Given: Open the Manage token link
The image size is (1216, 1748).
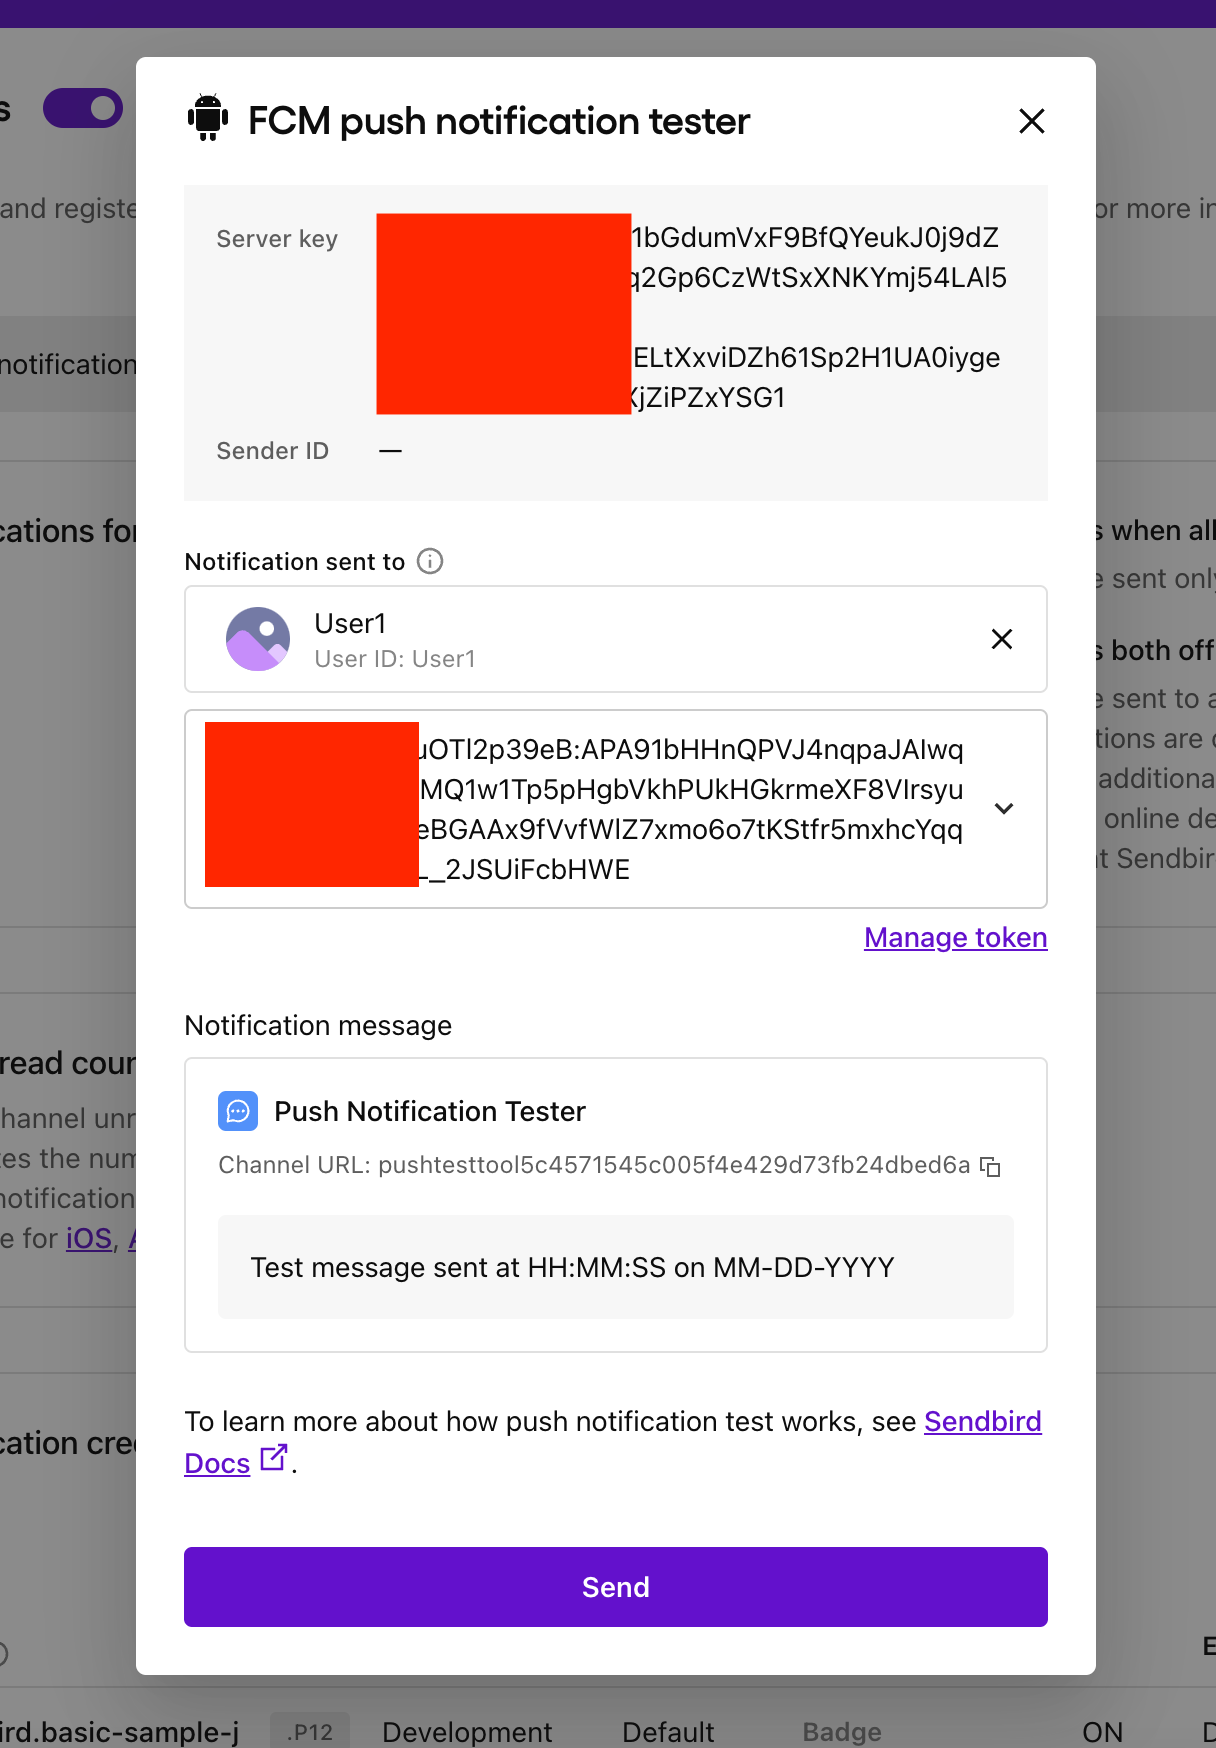Looking at the screenshot, I should click(x=956, y=937).
